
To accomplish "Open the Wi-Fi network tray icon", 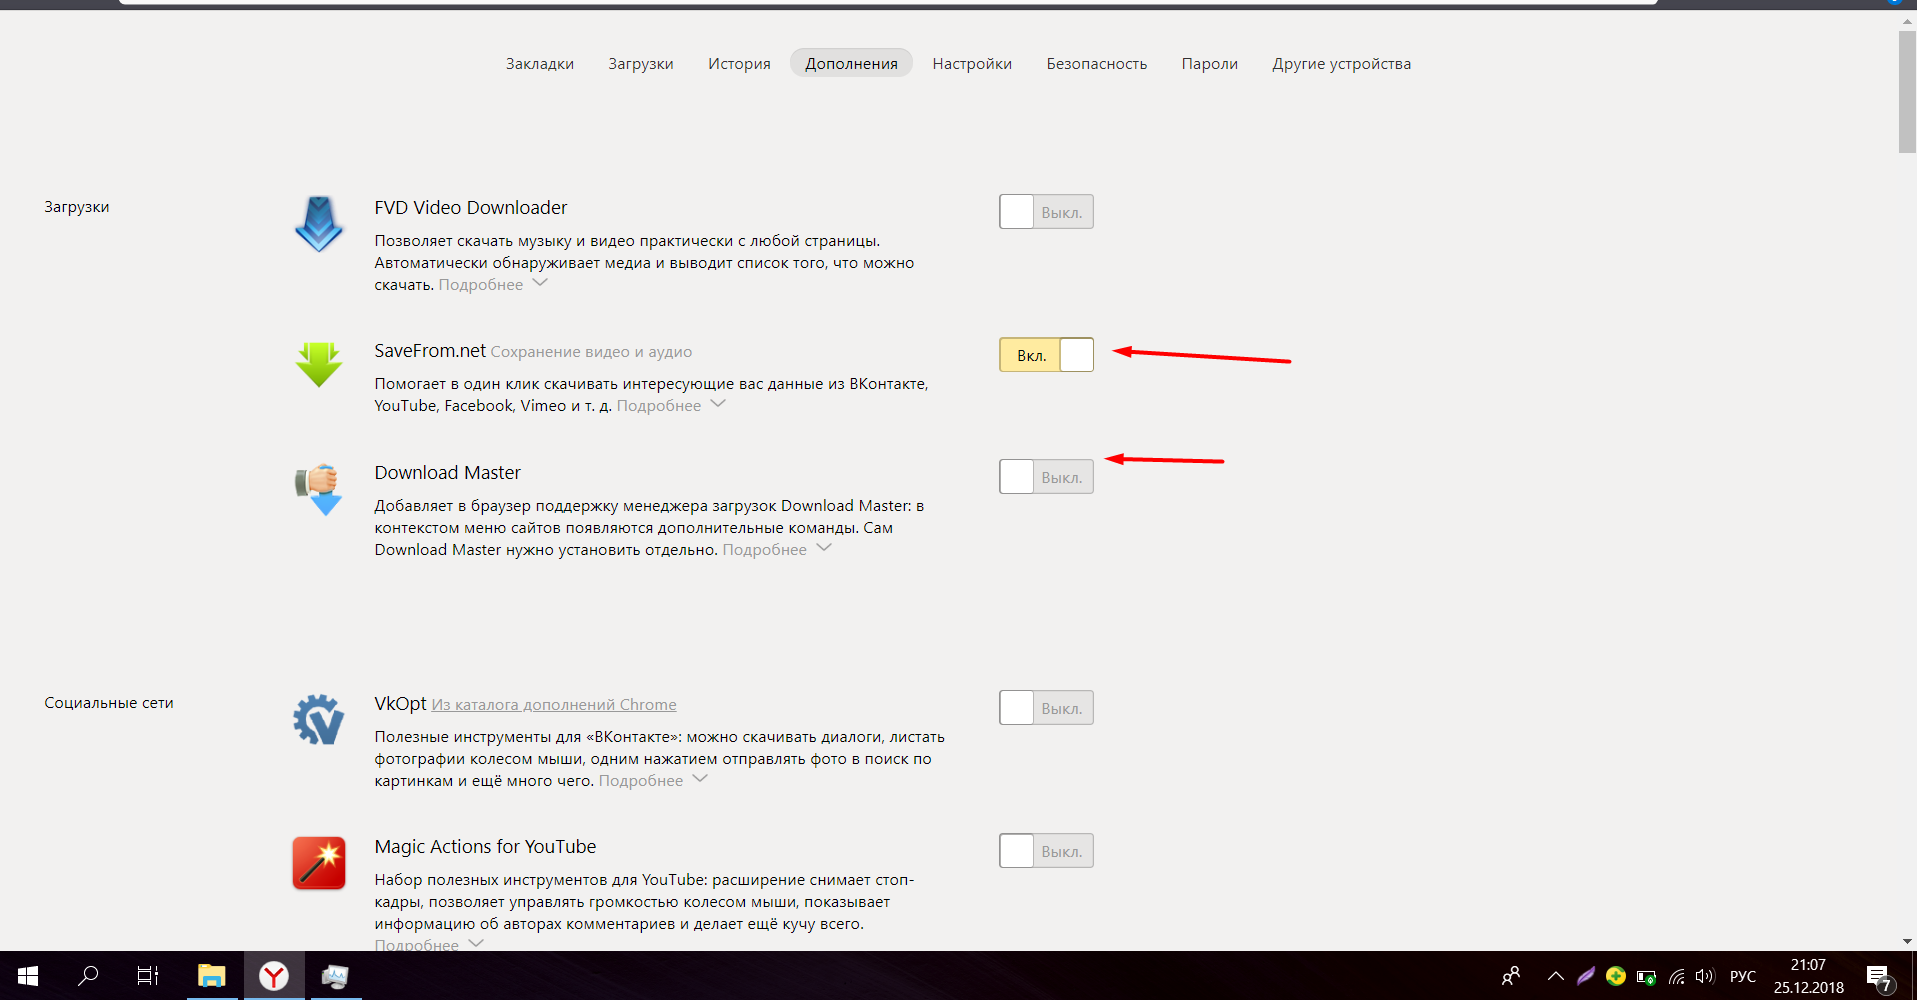I will point(1677,977).
